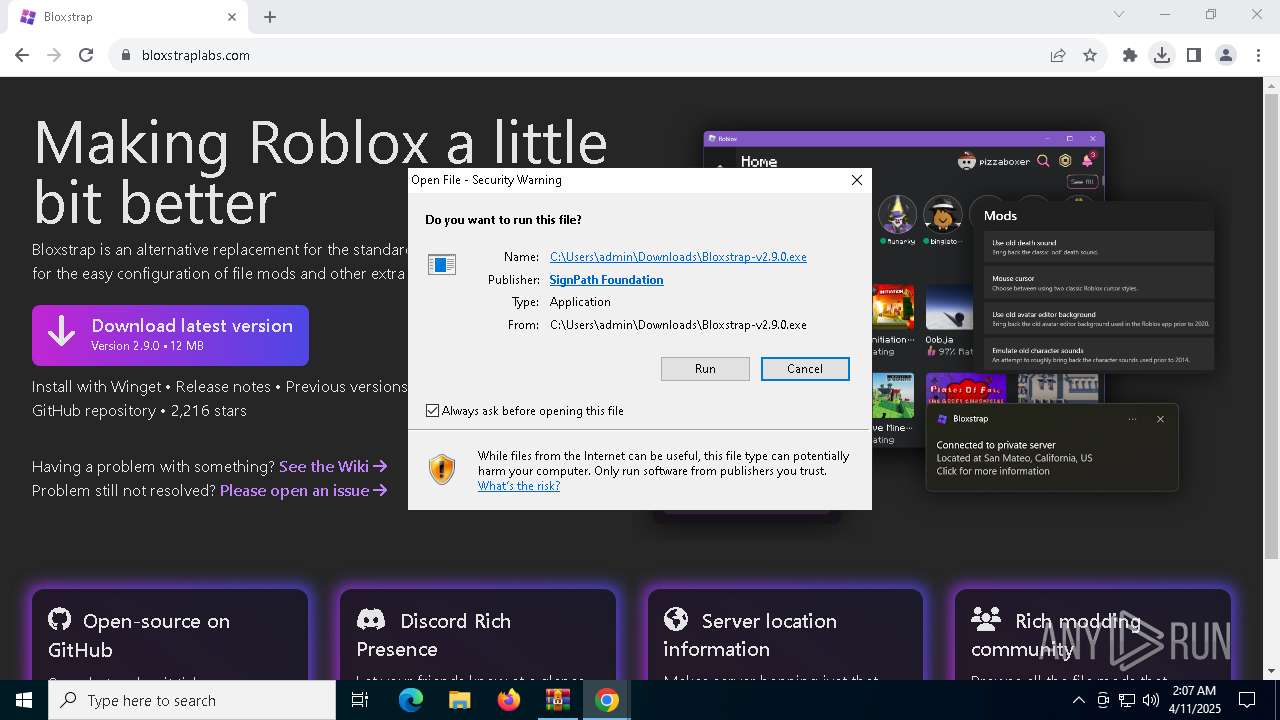The image size is (1280, 720).
Task: Reload the page with refresh icon
Action: pyautogui.click(x=86, y=55)
